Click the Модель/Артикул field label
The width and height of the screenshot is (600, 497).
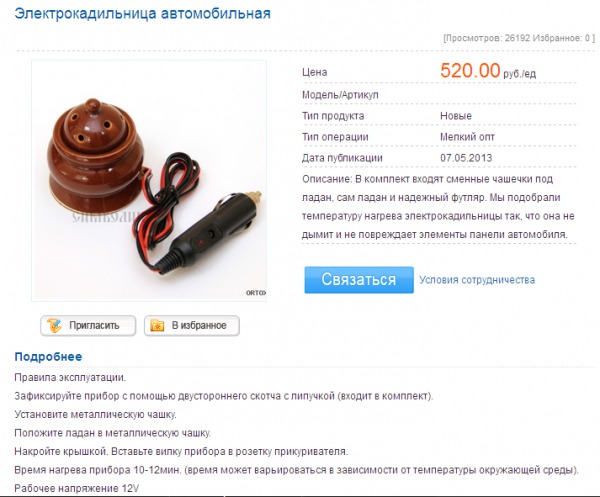[340, 95]
